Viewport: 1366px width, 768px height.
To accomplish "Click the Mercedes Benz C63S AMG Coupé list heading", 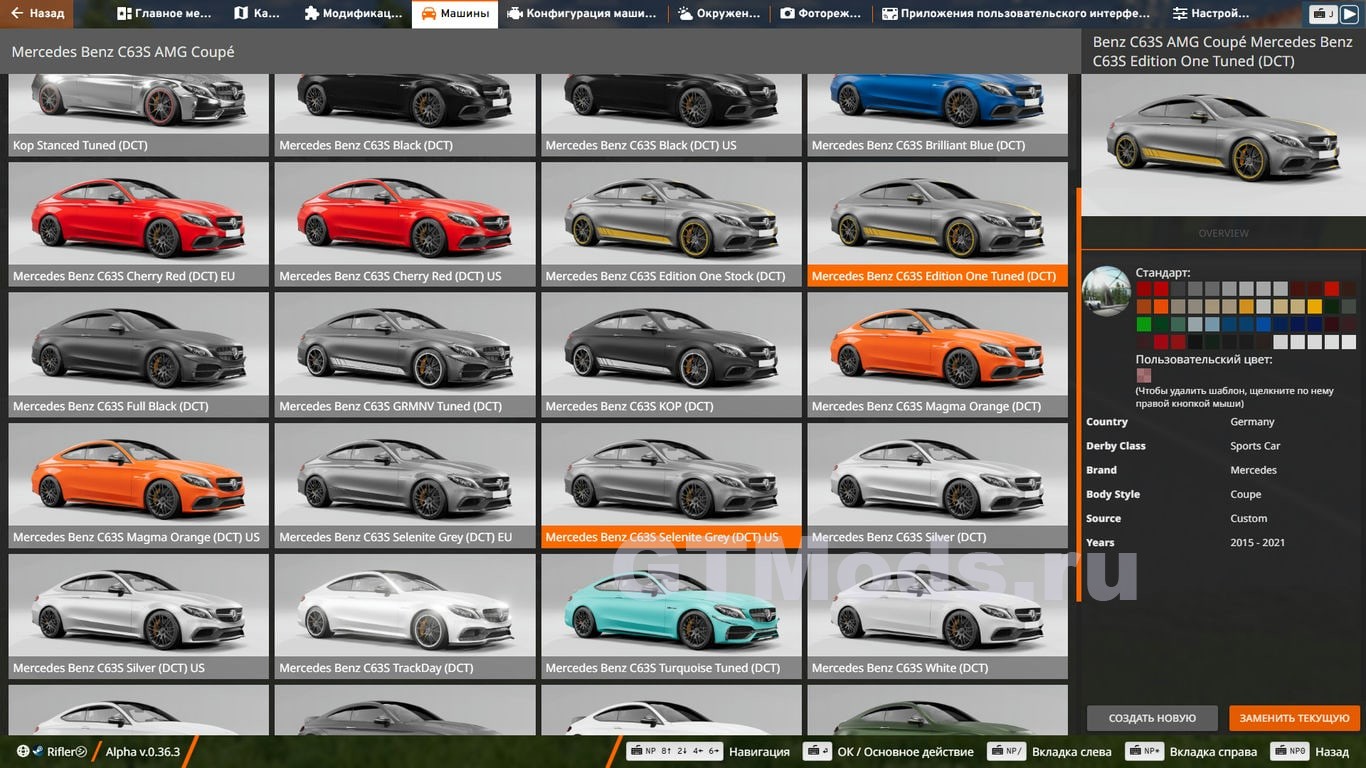I will 123,52.
